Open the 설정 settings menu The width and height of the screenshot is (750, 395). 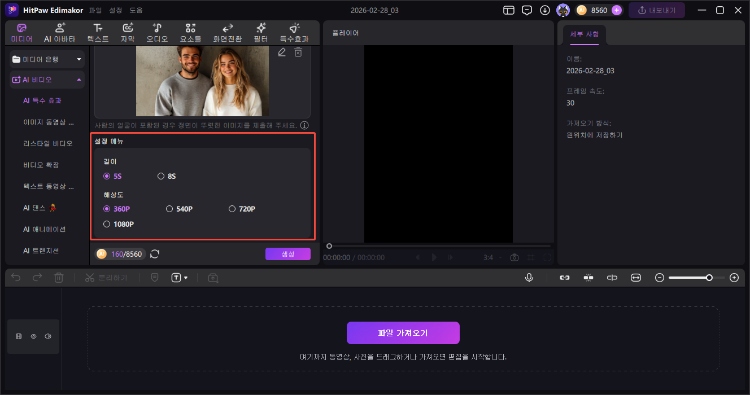[x=115, y=10]
